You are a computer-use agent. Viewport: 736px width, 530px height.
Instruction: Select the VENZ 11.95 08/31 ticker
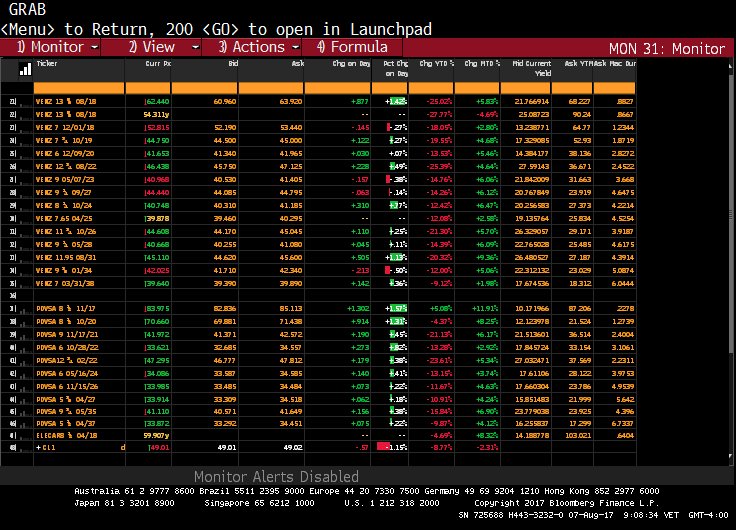tap(66, 258)
